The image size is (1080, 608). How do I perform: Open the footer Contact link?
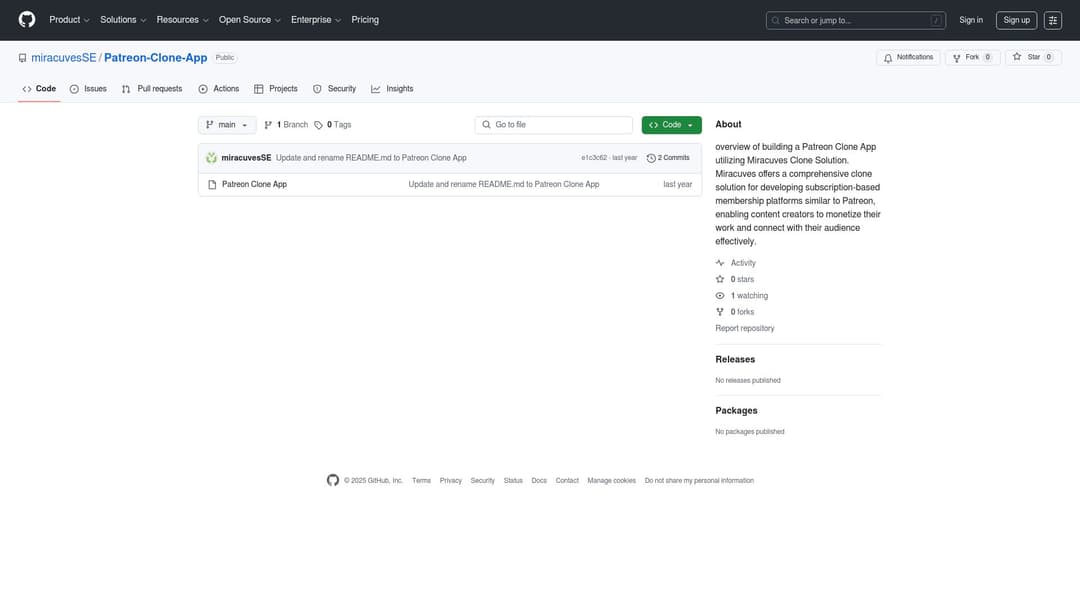[567, 481]
